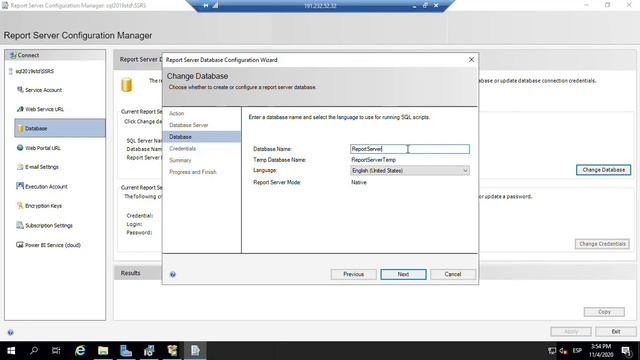Click the Database Name input field

[x=410, y=149]
